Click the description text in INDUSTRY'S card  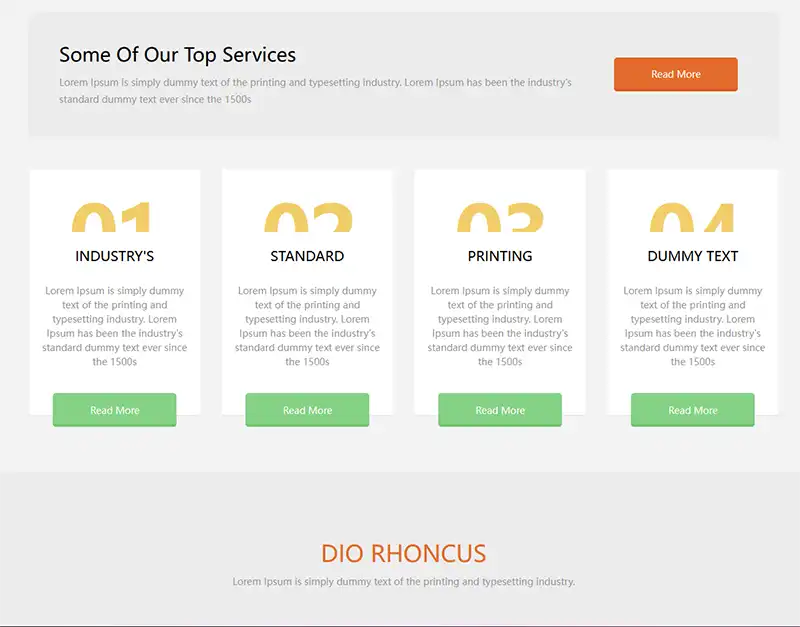pos(115,326)
